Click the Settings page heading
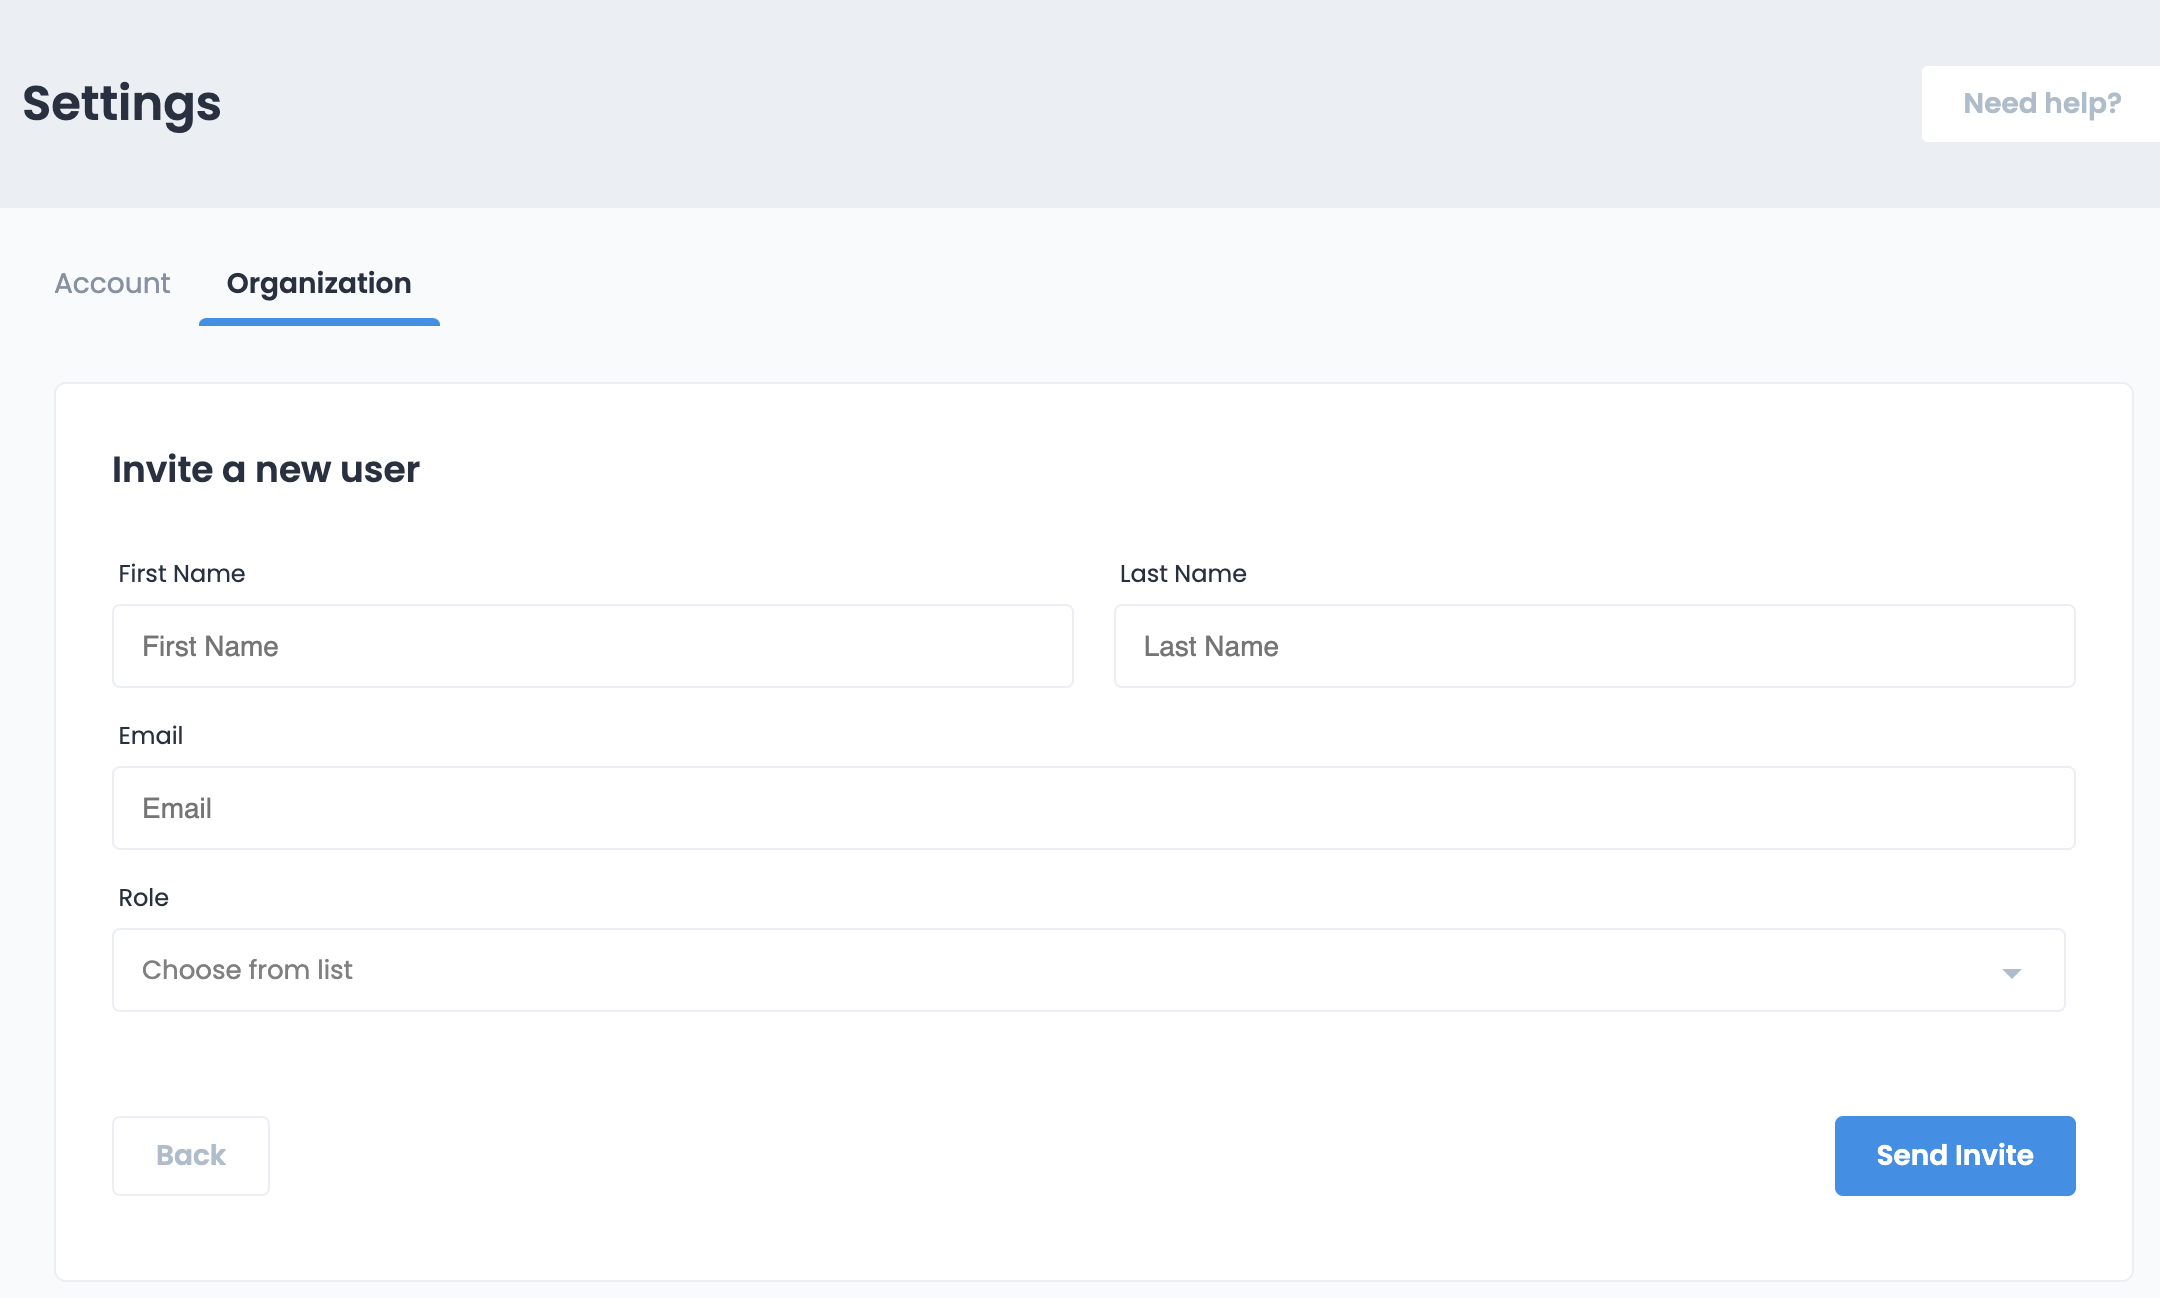The width and height of the screenshot is (2160, 1298). coord(122,104)
